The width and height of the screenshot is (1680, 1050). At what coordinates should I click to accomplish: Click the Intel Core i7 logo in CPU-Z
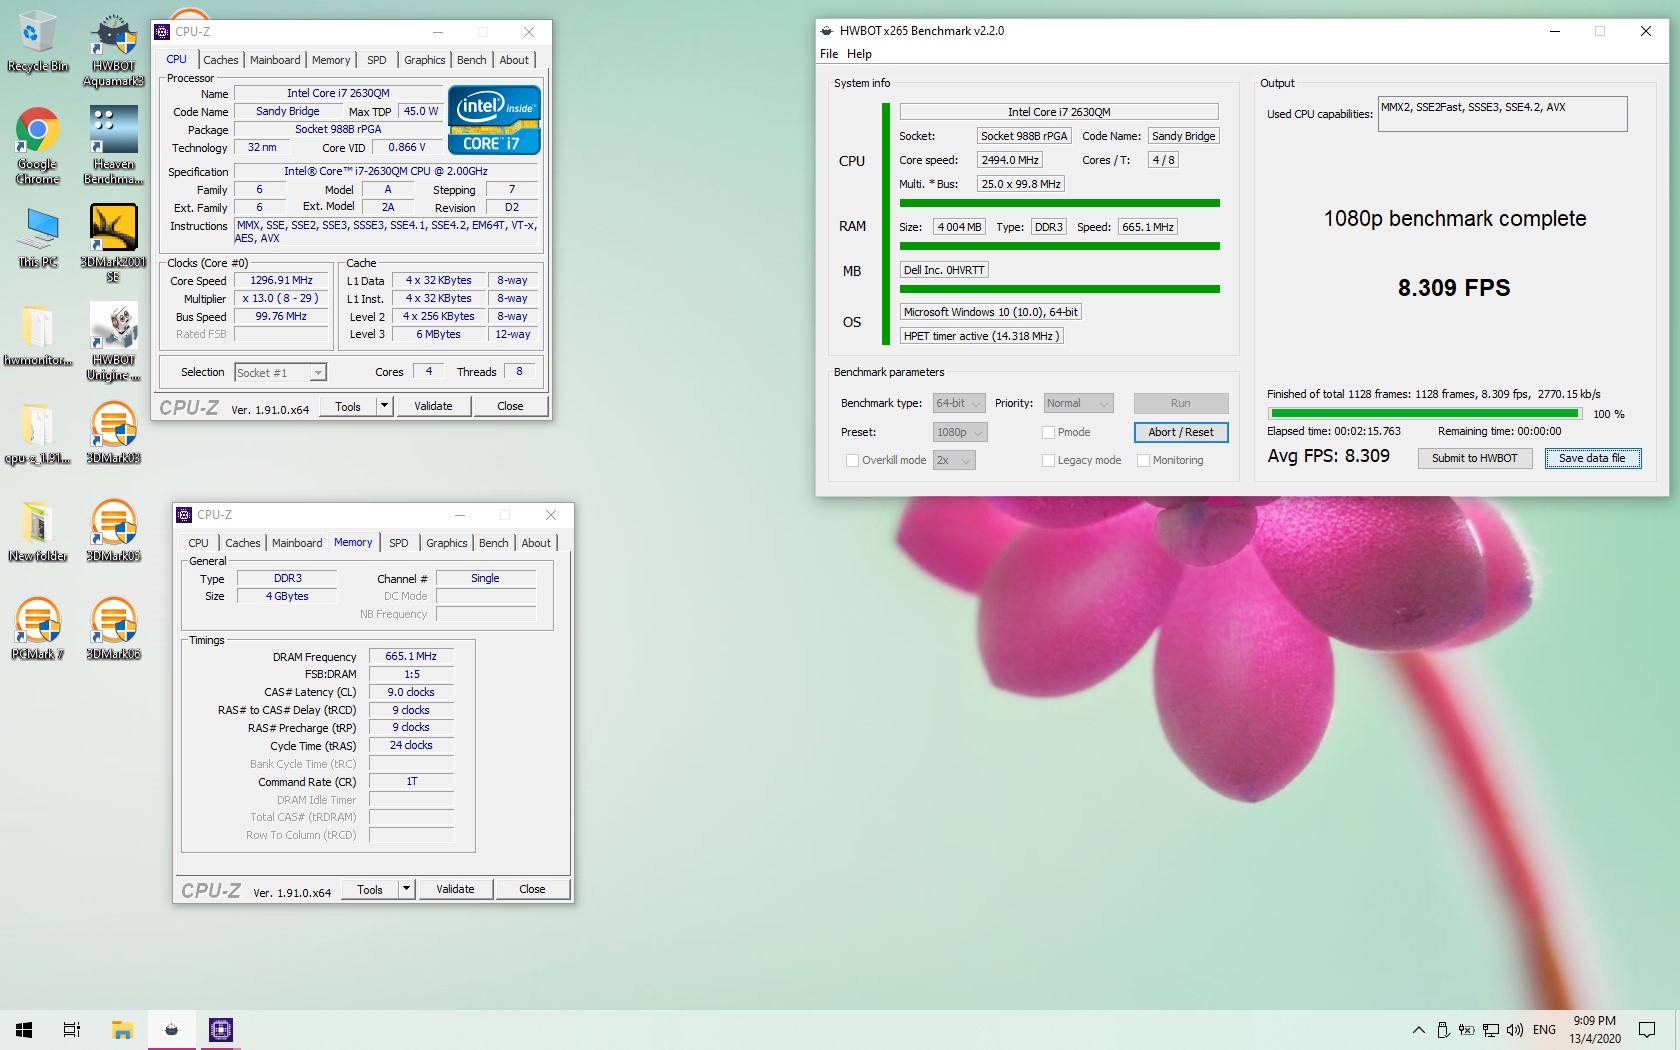494,120
